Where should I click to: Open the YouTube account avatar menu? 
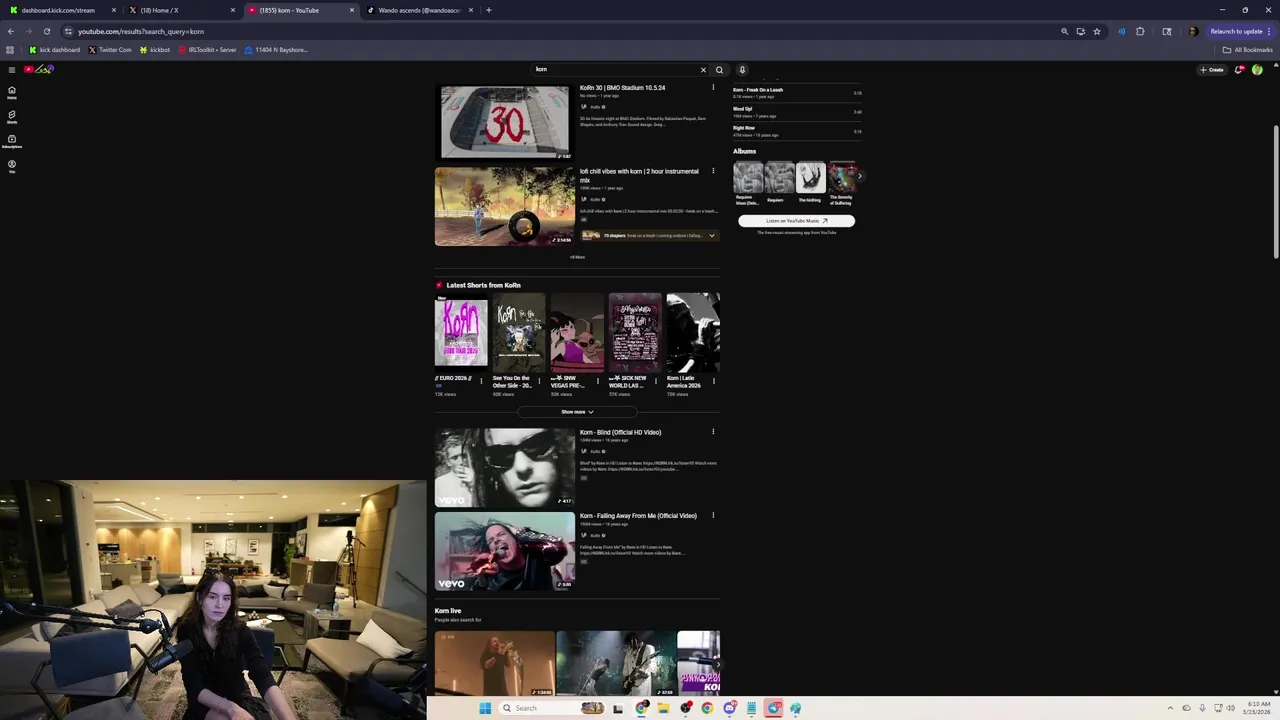[x=1257, y=70]
